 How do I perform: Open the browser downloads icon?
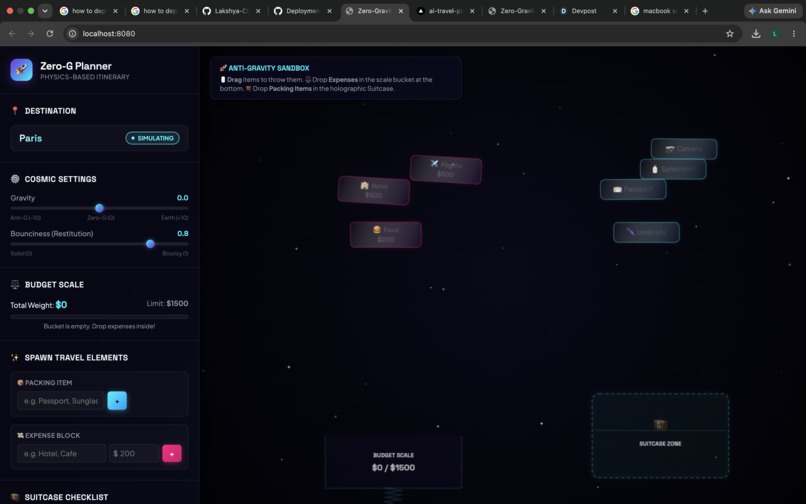[756, 33]
